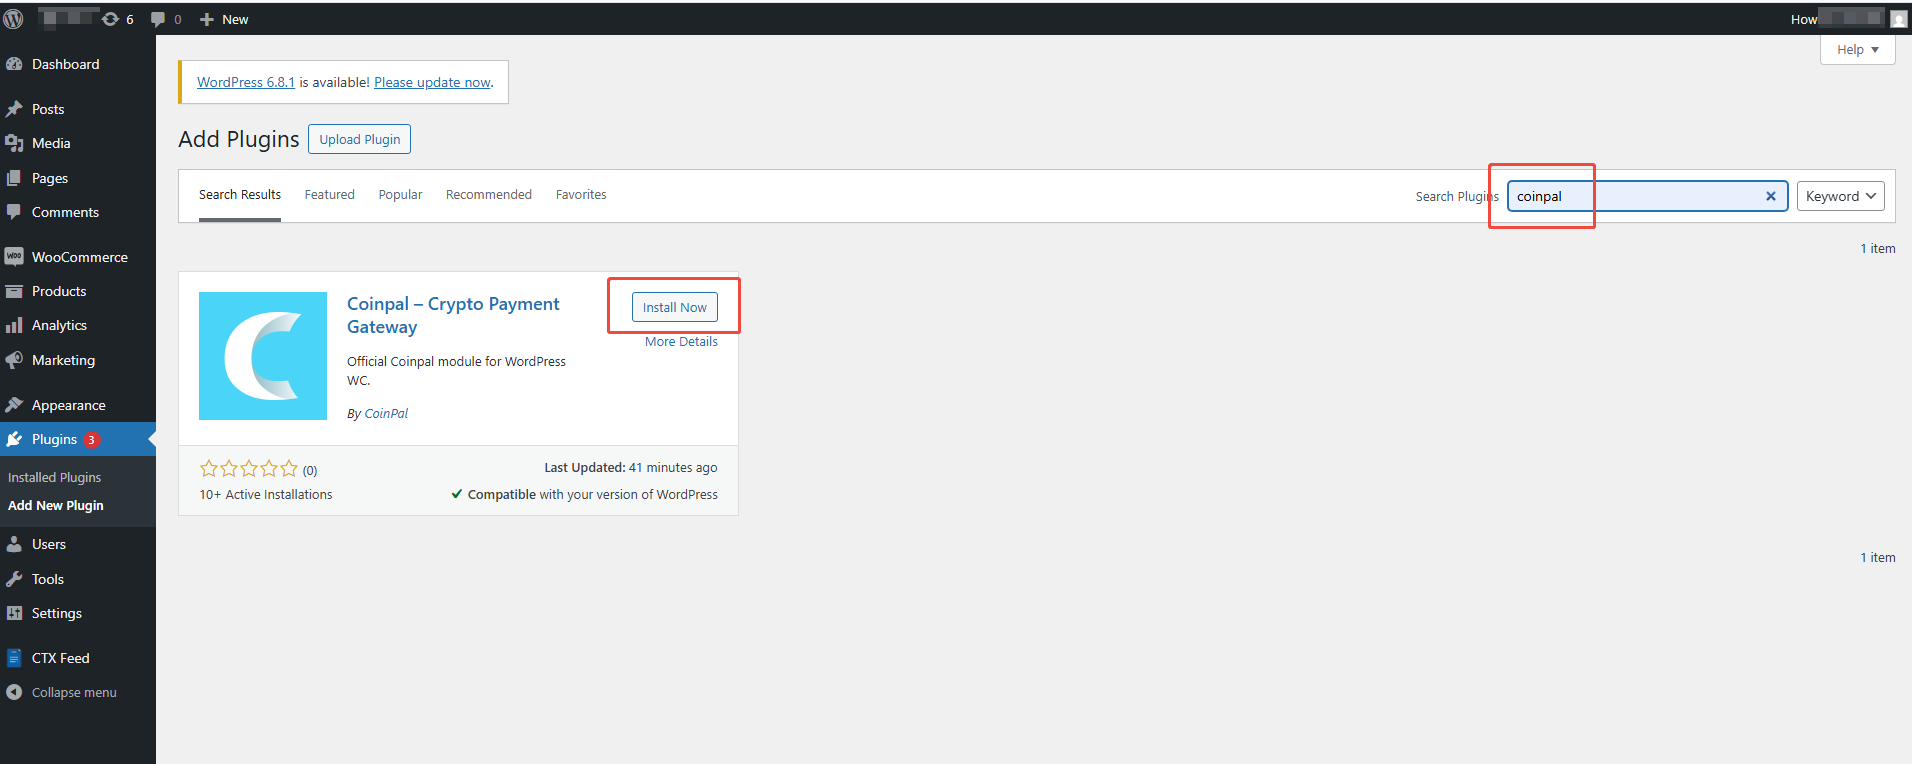Open the CTX Feed menu
This screenshot has width=1912, height=764.
click(60, 658)
